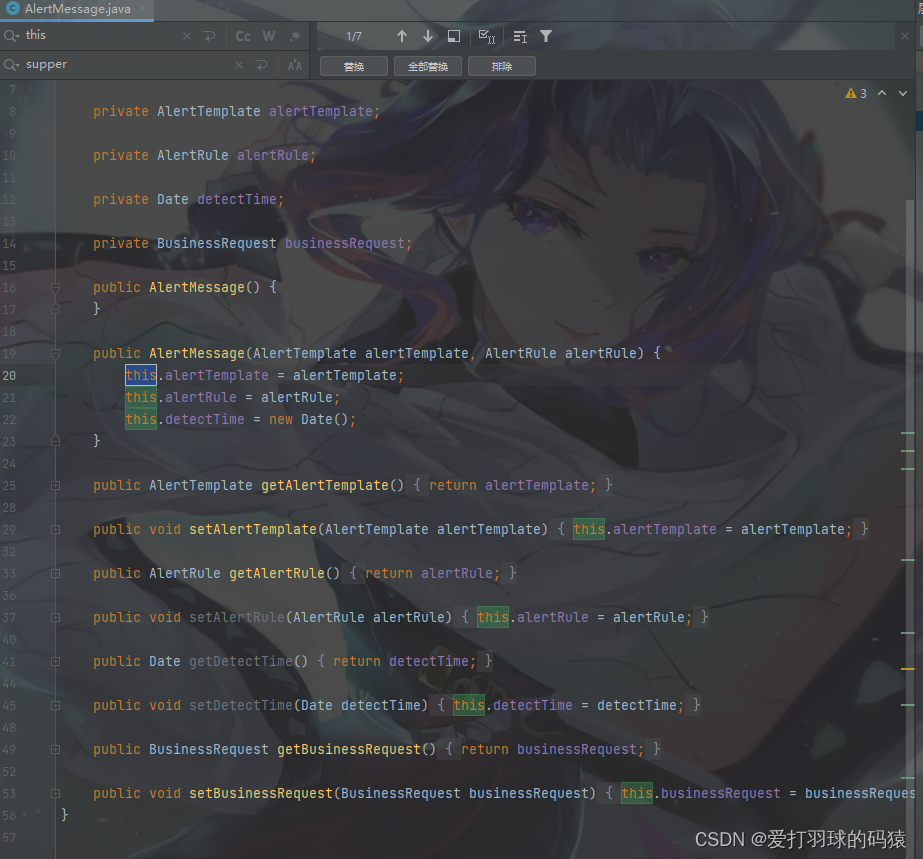
Task: Expand setBusinessRequest fold at line 53
Action: 55,794
